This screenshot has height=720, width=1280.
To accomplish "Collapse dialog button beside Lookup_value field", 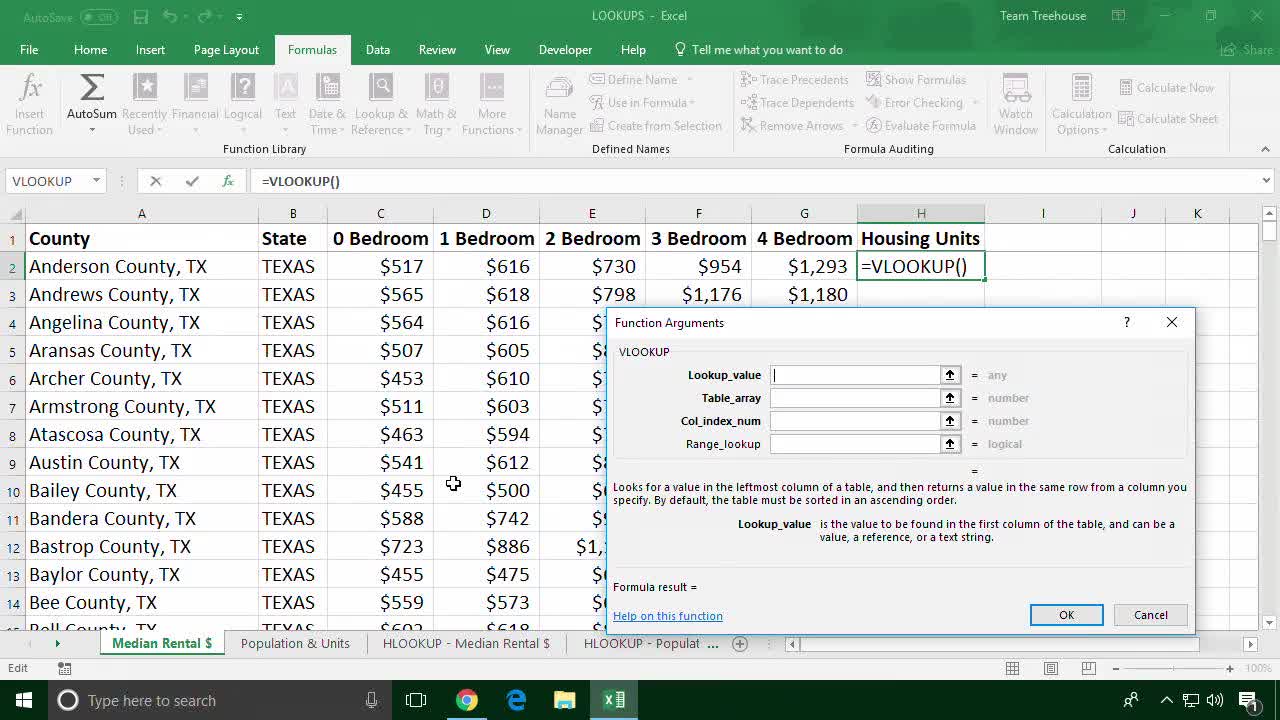I will tap(950, 375).
